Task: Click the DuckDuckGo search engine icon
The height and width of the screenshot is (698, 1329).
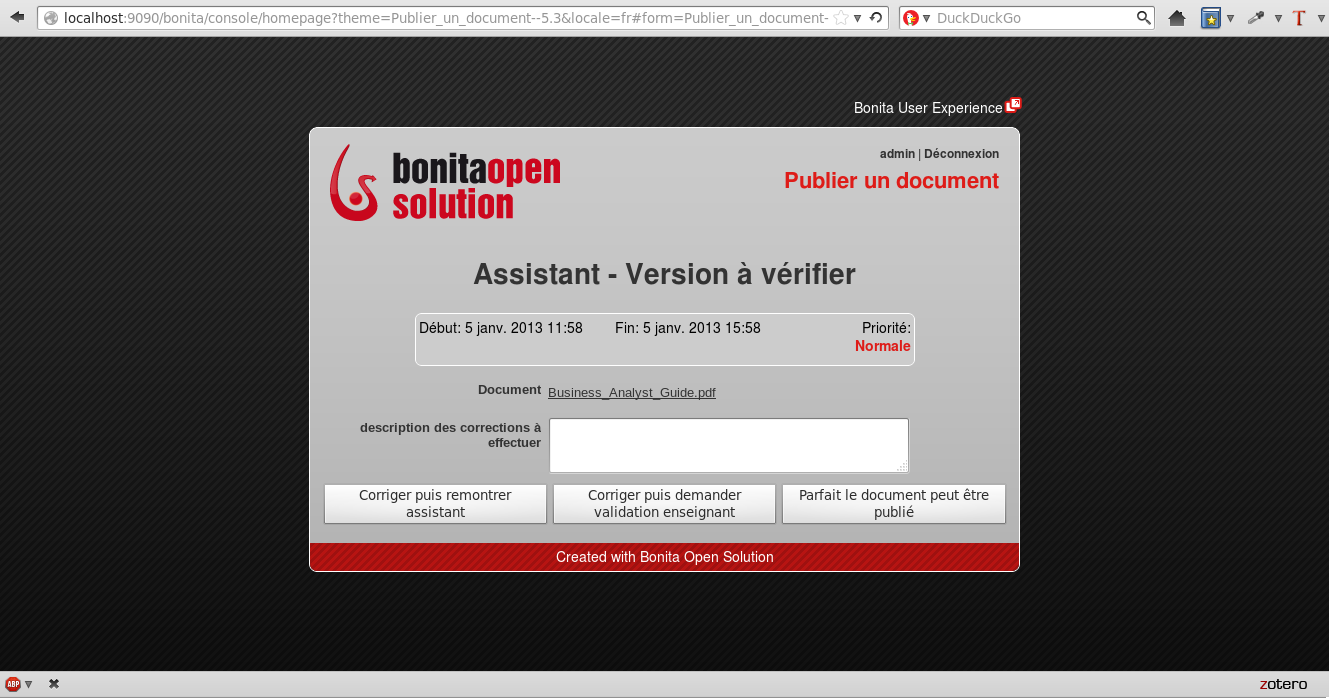Action: (910, 18)
